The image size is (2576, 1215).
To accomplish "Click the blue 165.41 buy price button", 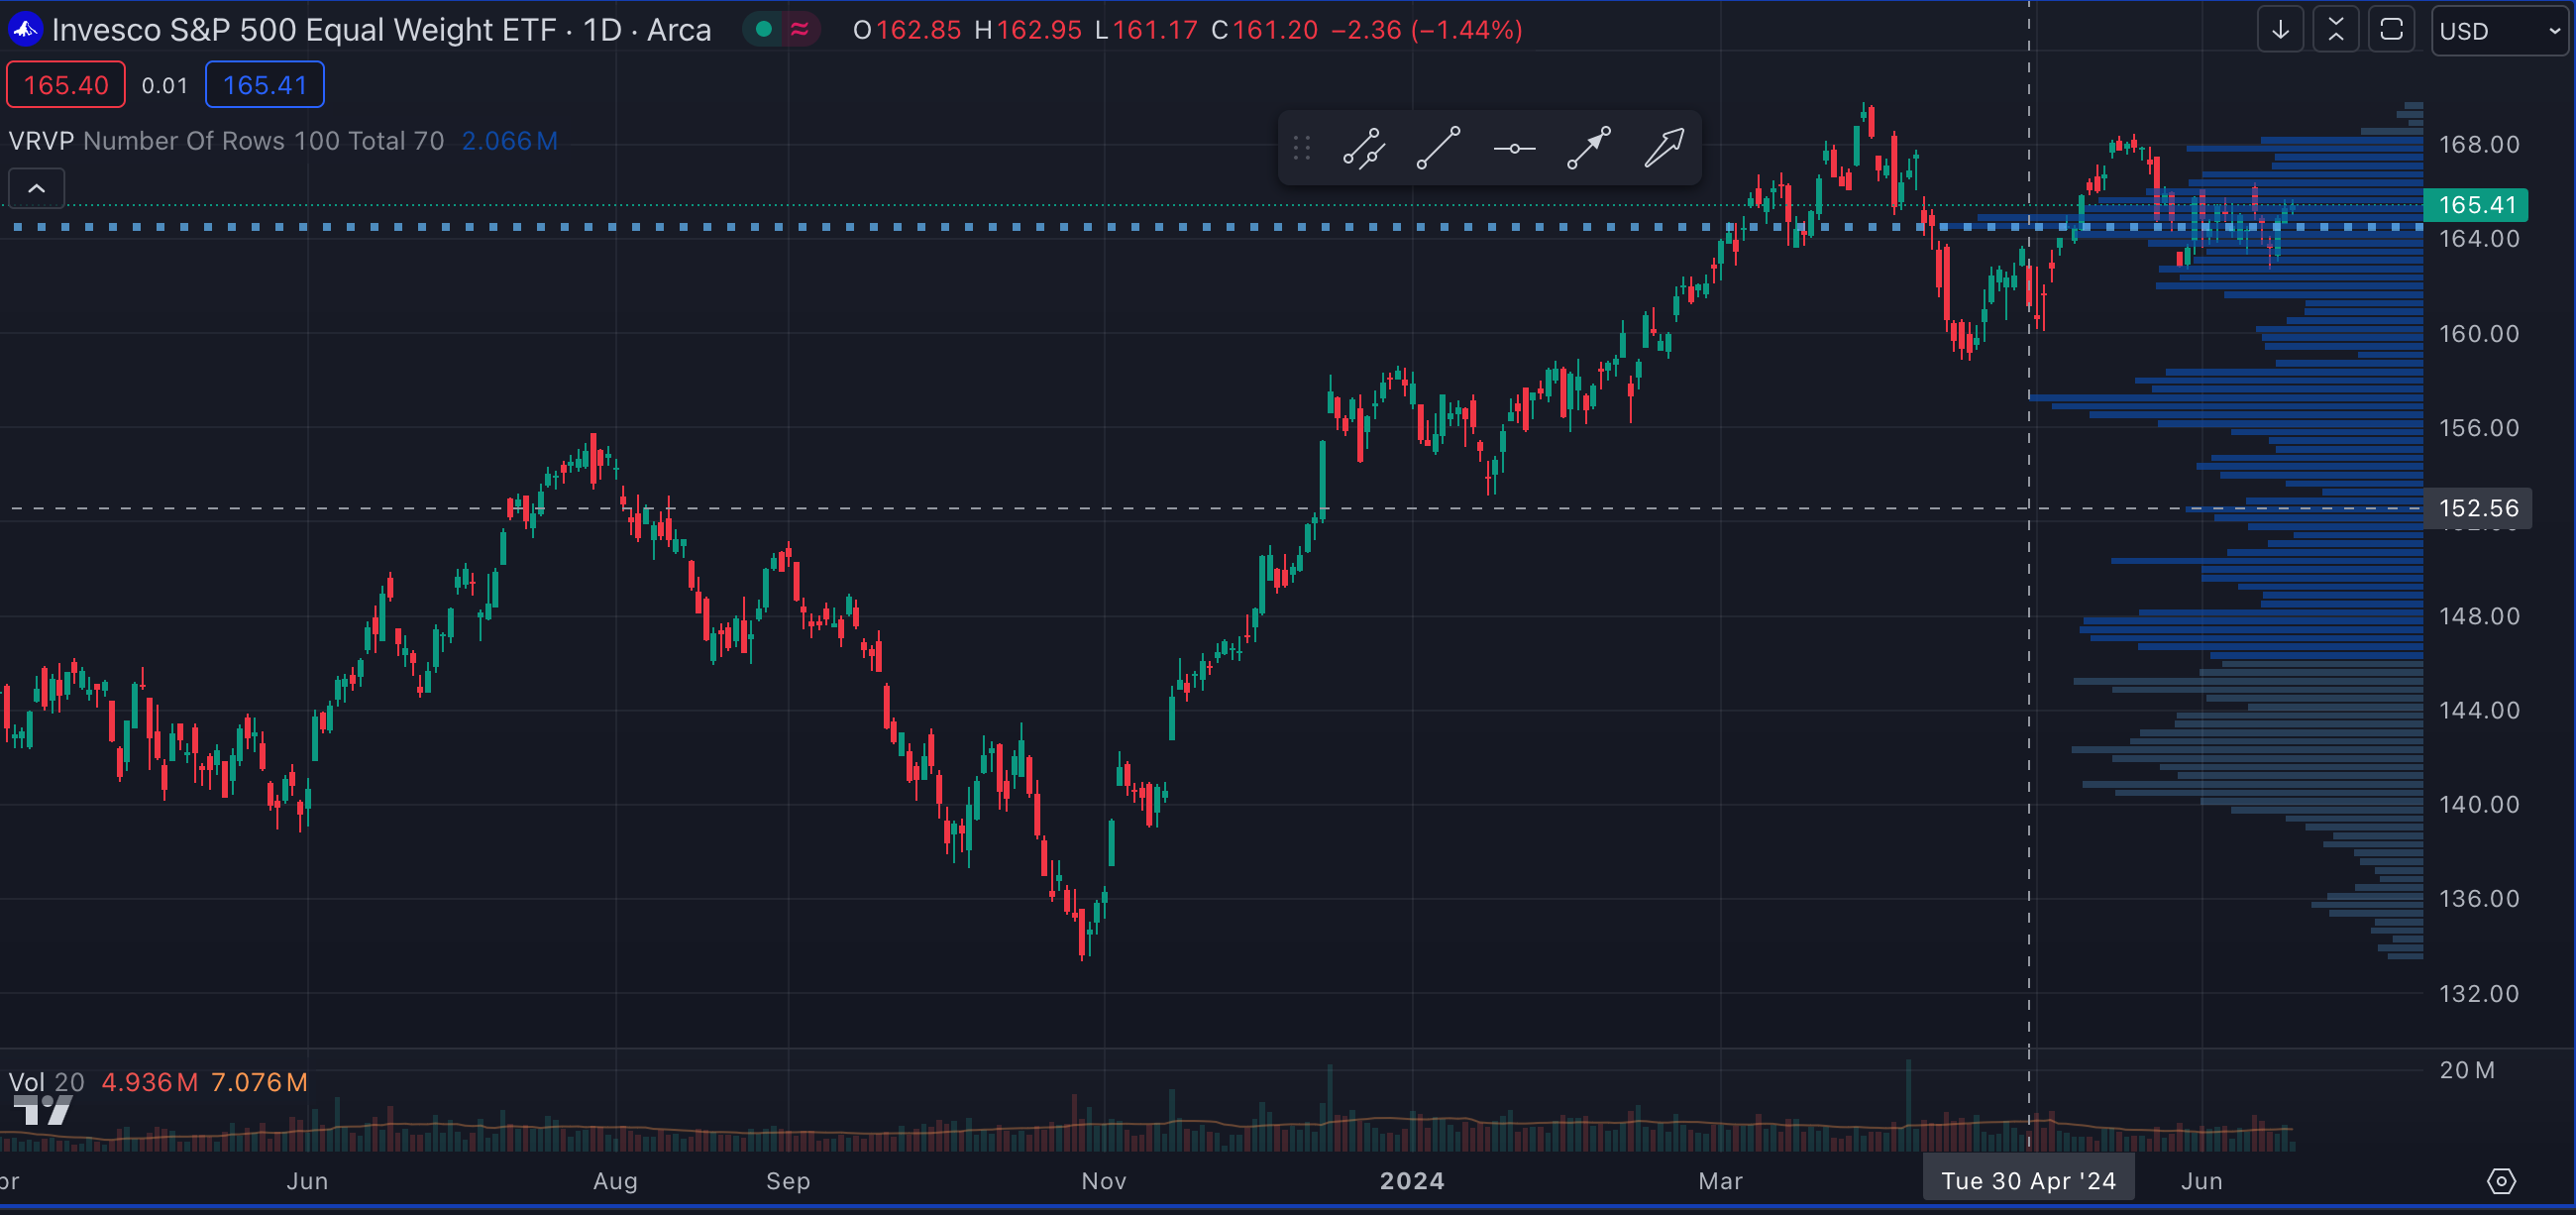I will pyautogui.click(x=264, y=85).
